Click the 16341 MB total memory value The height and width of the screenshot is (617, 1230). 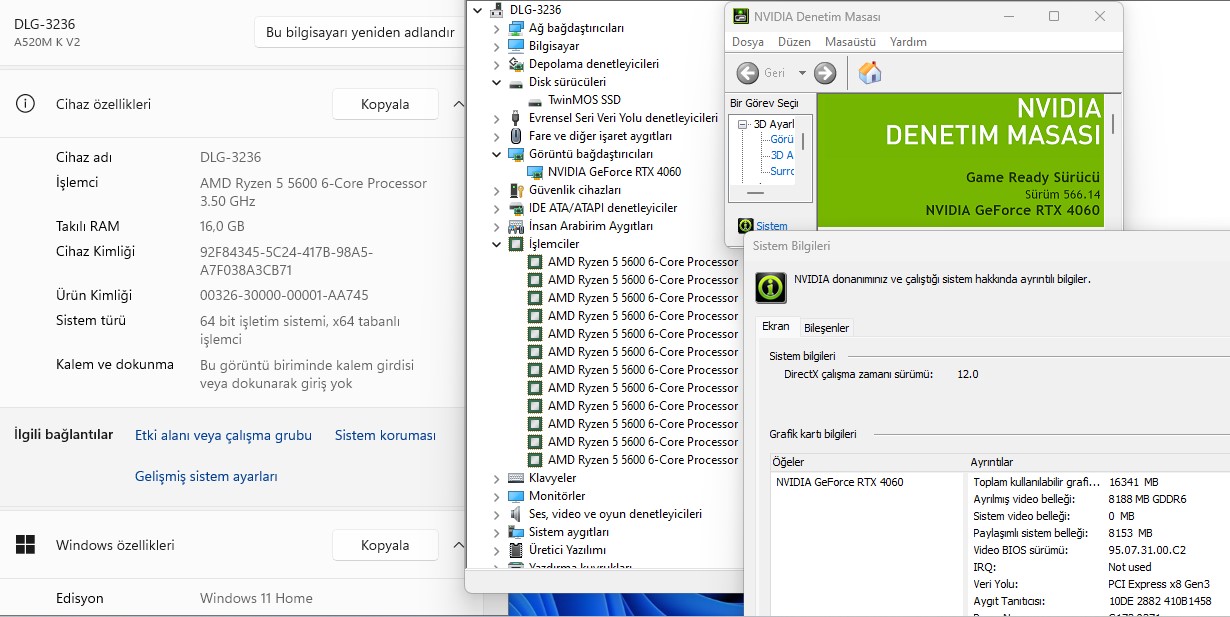tap(1133, 482)
